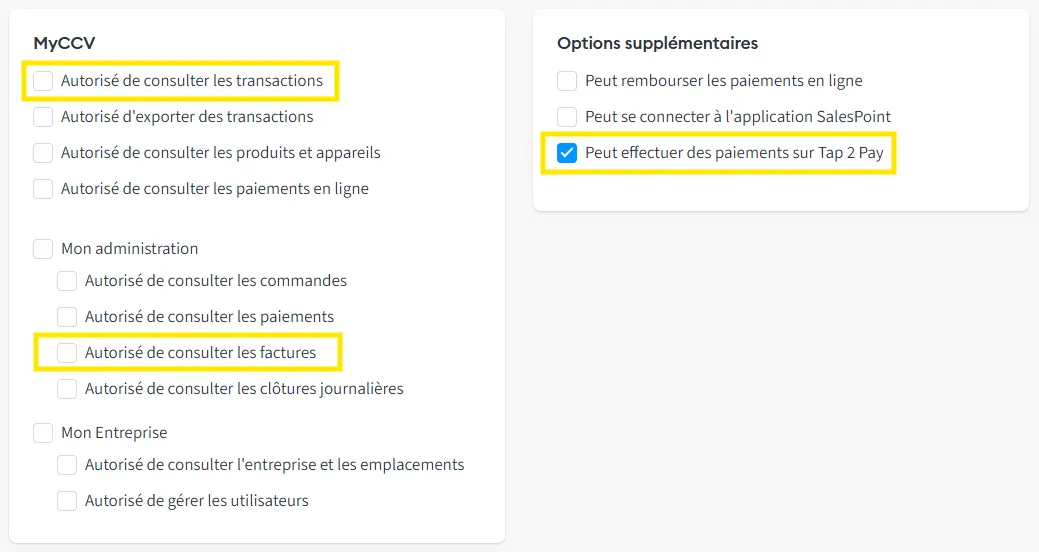
Task: Tick 'Peut se connecter à l'application SalesPoint' checkbox
Action: pos(567,117)
